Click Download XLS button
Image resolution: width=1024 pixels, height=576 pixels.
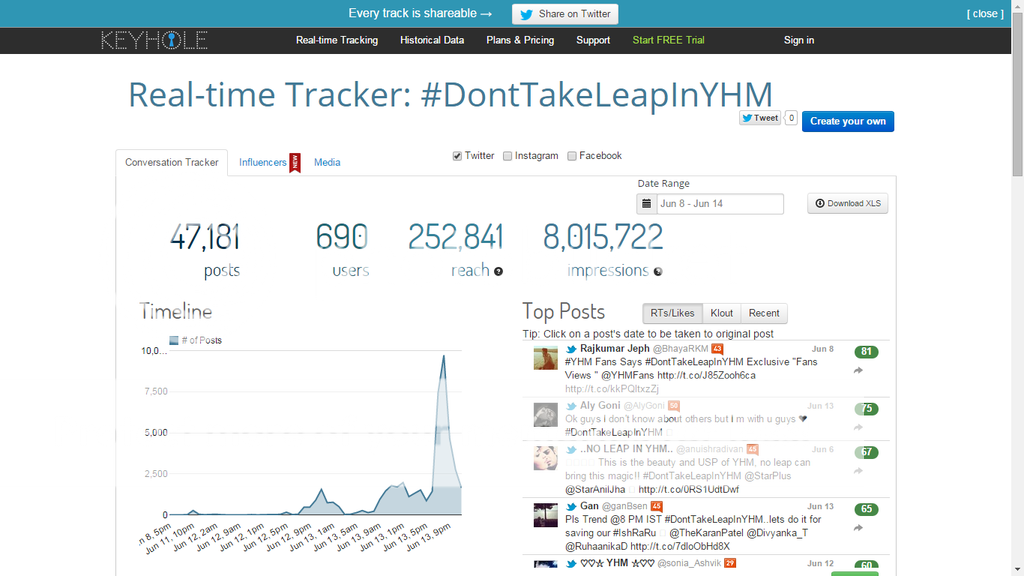pos(848,204)
